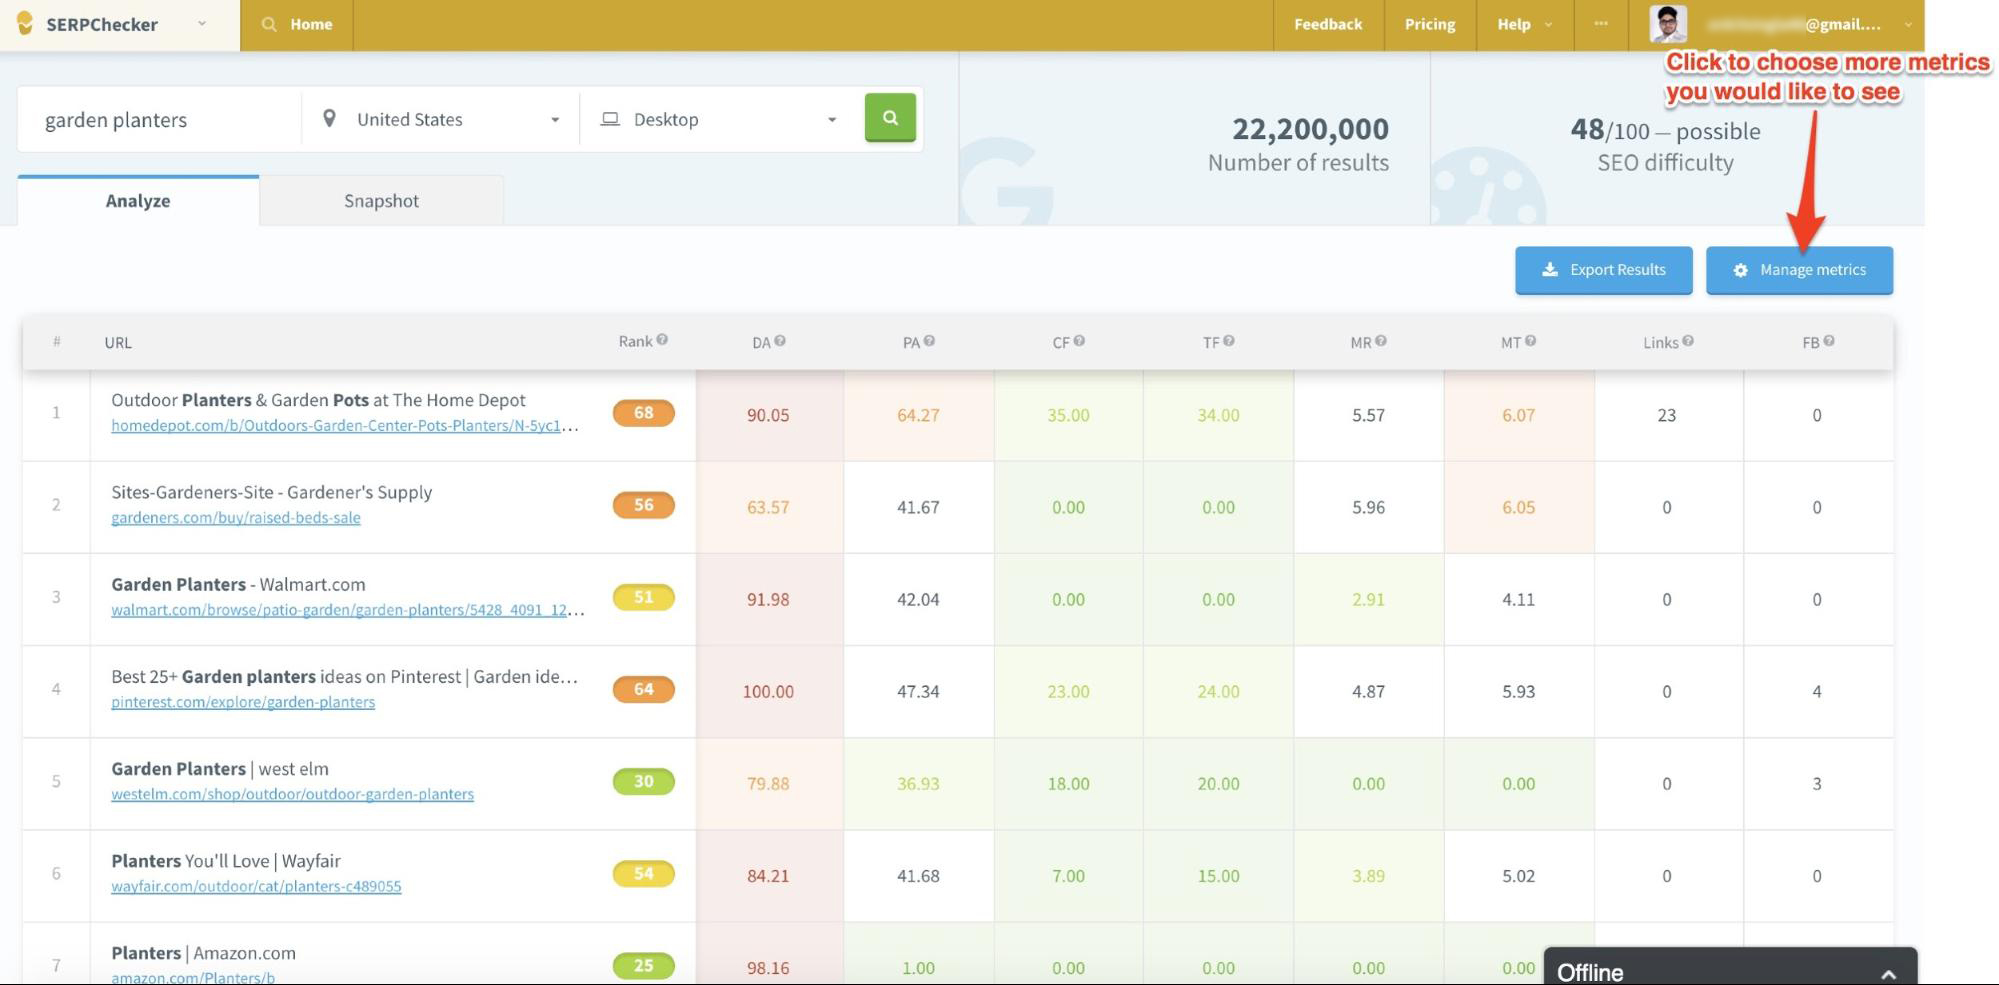Collapse the Offline chat widget
This screenshot has width=1999, height=985.
1888,971
